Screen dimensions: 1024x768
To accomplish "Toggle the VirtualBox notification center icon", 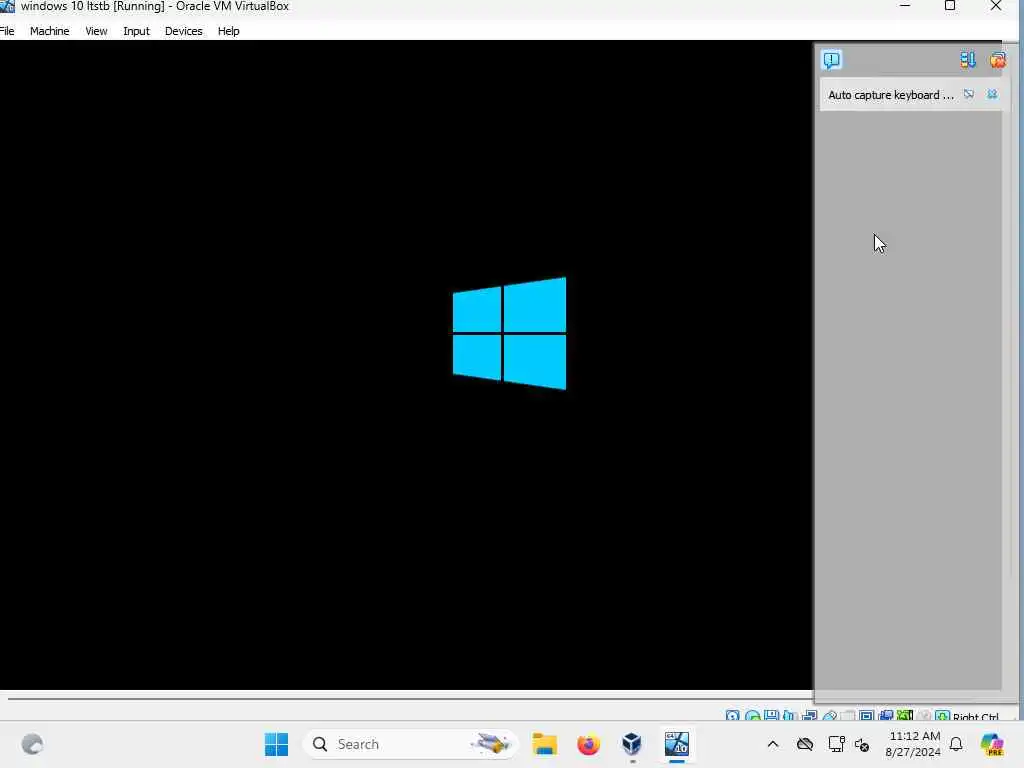I will point(831,60).
